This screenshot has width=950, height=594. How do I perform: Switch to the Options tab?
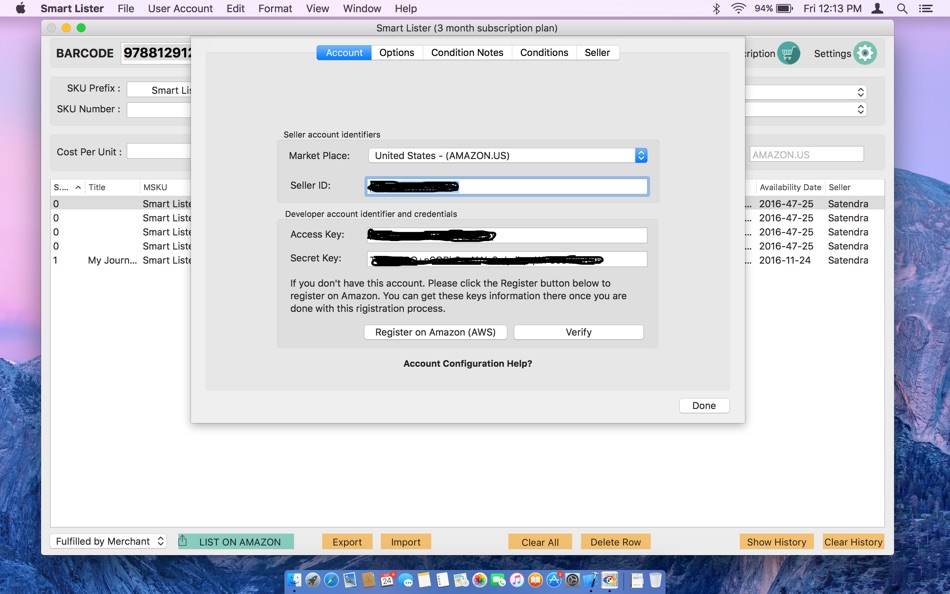397,53
